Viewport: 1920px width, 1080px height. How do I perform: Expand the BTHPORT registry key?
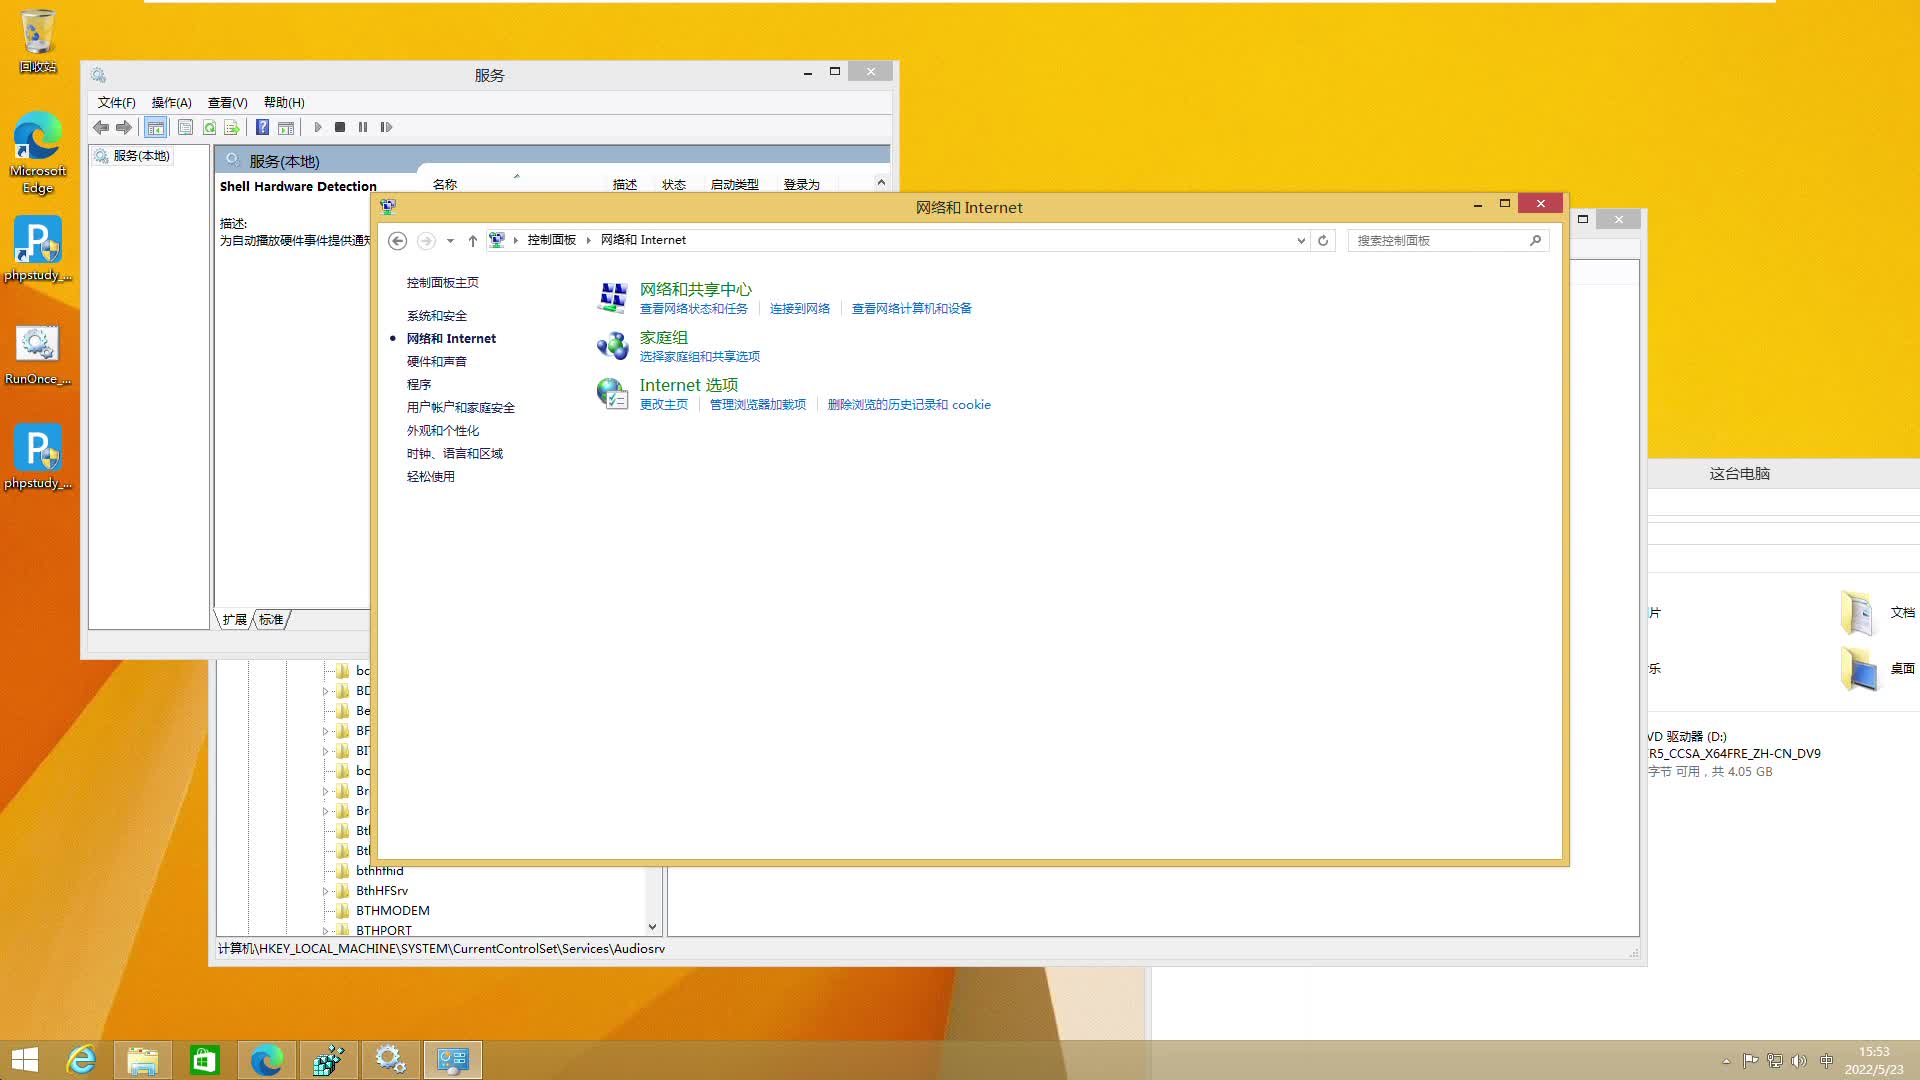(x=326, y=931)
